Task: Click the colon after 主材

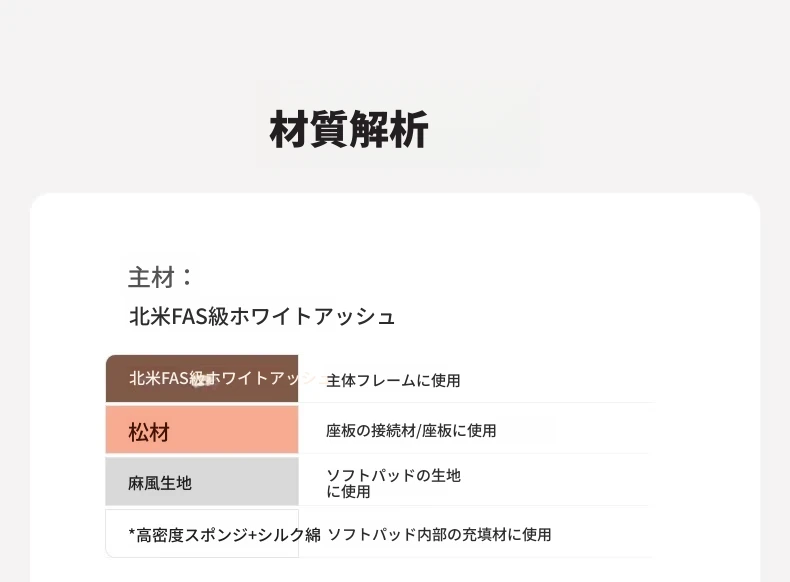Action: tap(187, 277)
